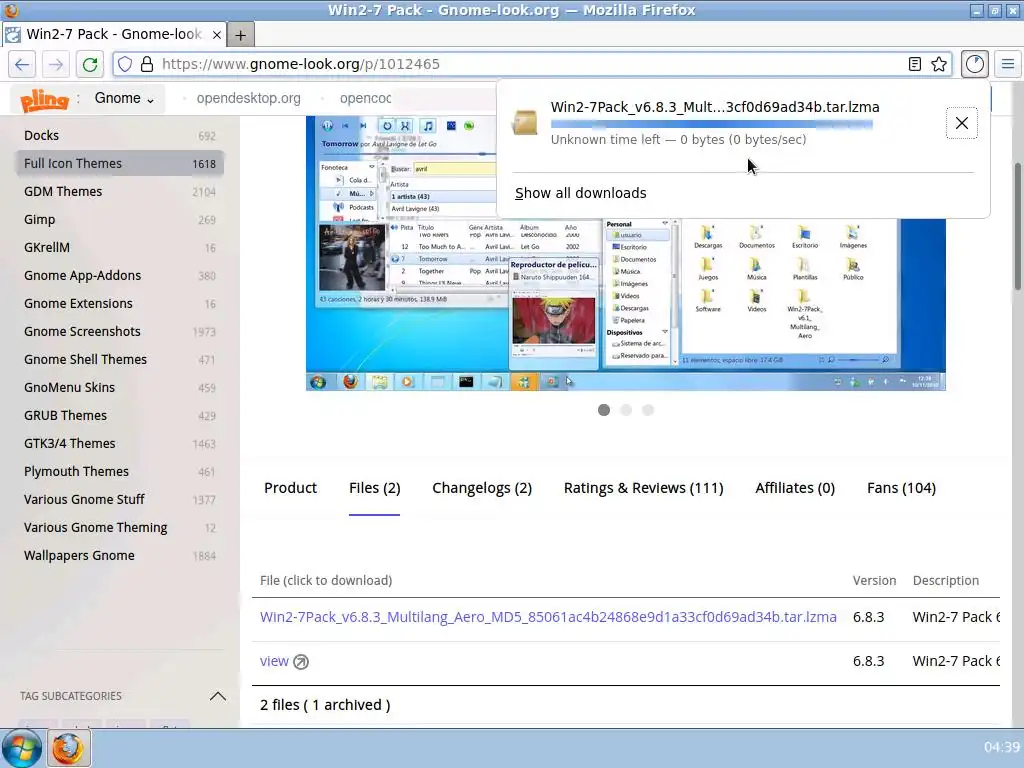Click the Pling logo
1024x768 pixels.
[x=44, y=100]
